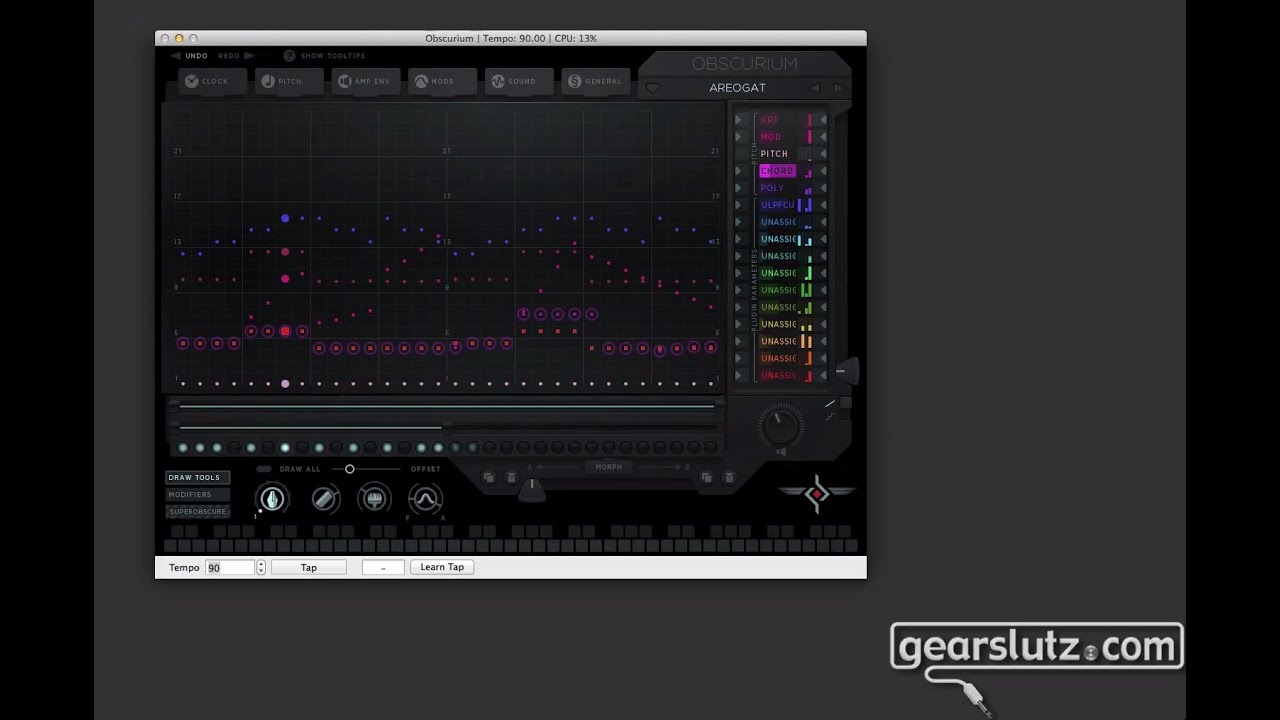The width and height of the screenshot is (1280, 720).
Task: Switch to the Draw Tools section
Action: click(x=197, y=477)
